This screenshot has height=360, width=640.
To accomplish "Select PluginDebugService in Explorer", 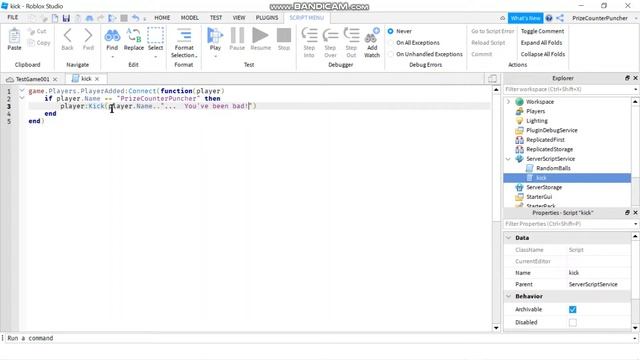I will tap(551, 130).
